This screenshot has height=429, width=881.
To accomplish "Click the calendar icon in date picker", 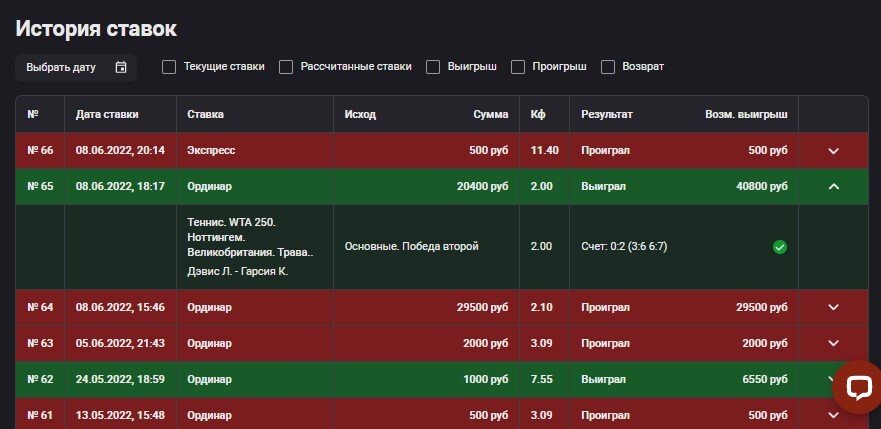I will 121,67.
